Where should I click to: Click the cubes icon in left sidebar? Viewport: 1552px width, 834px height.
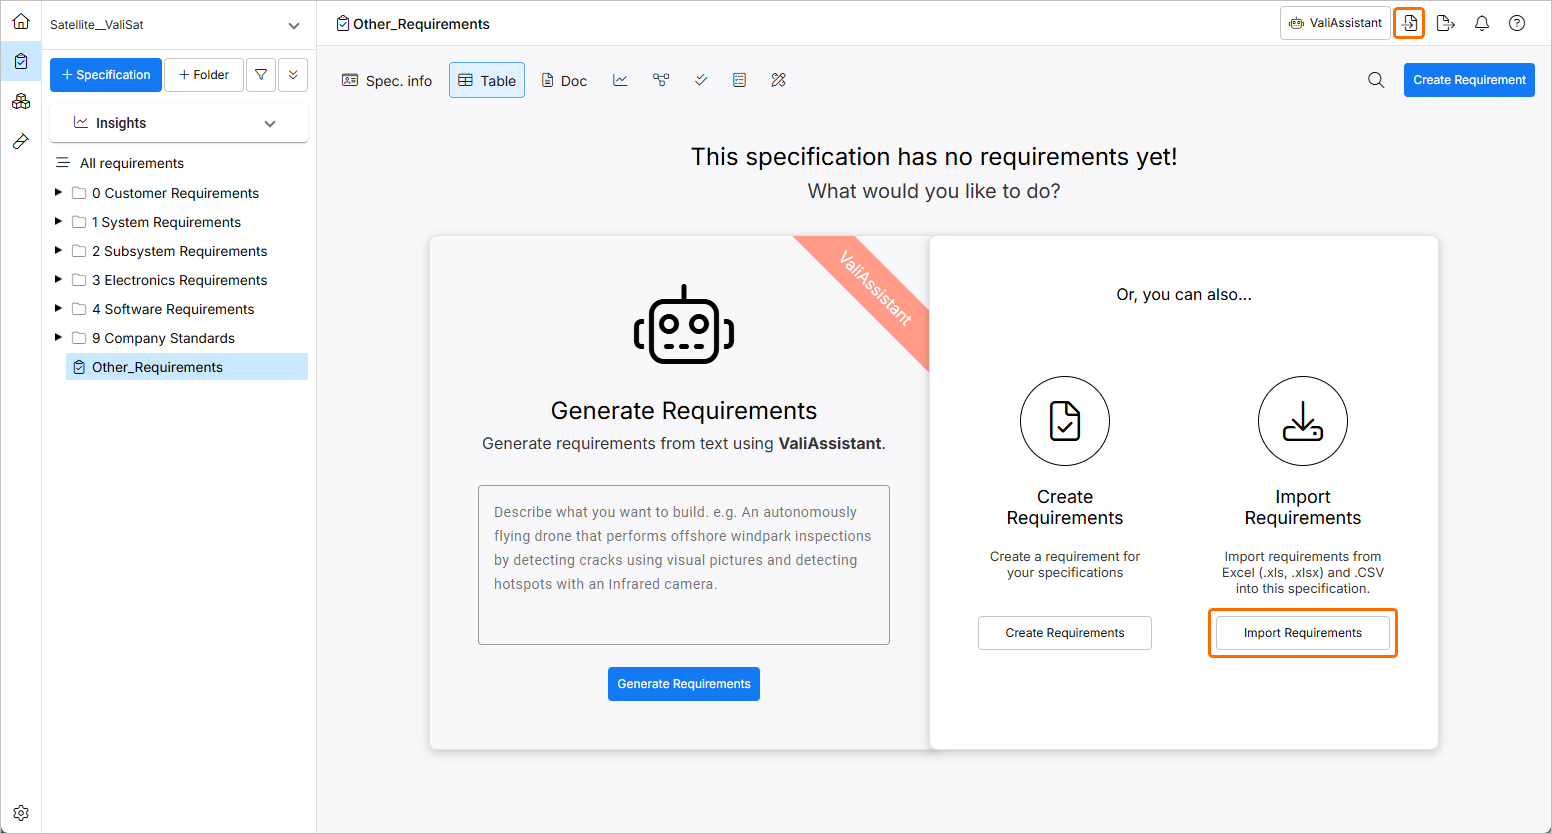coord(21,101)
